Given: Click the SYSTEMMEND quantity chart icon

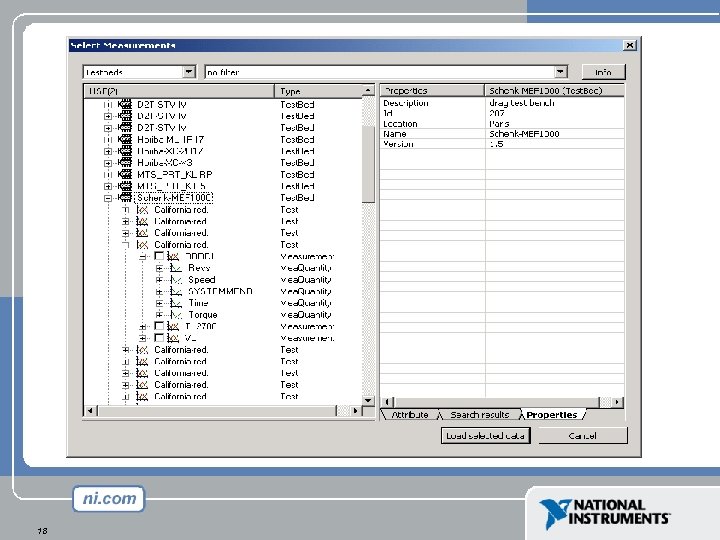Looking at the screenshot, I should click(x=176, y=291).
